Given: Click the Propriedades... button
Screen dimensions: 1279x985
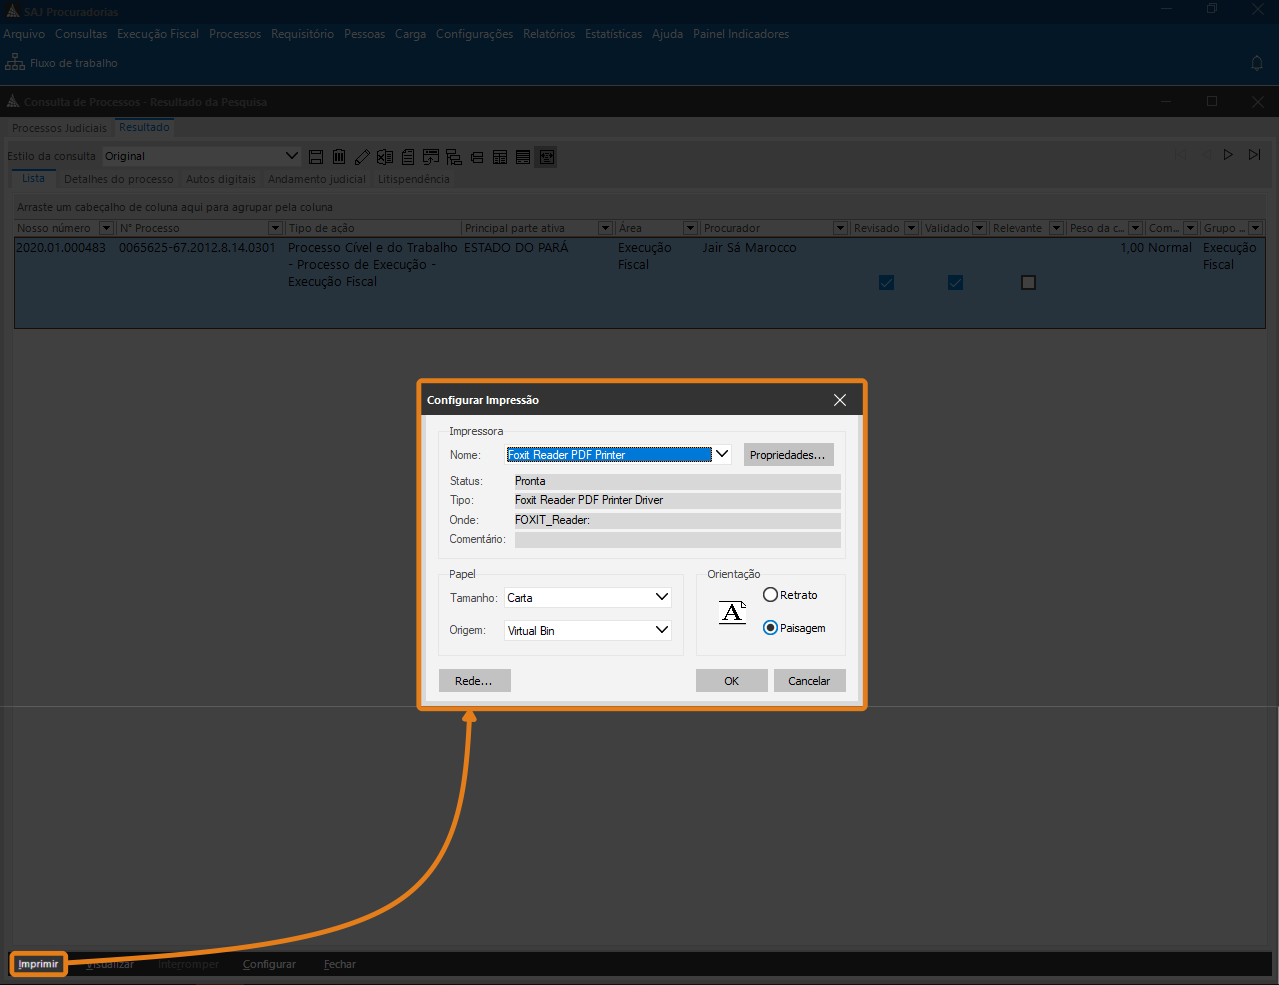Looking at the screenshot, I should (788, 455).
